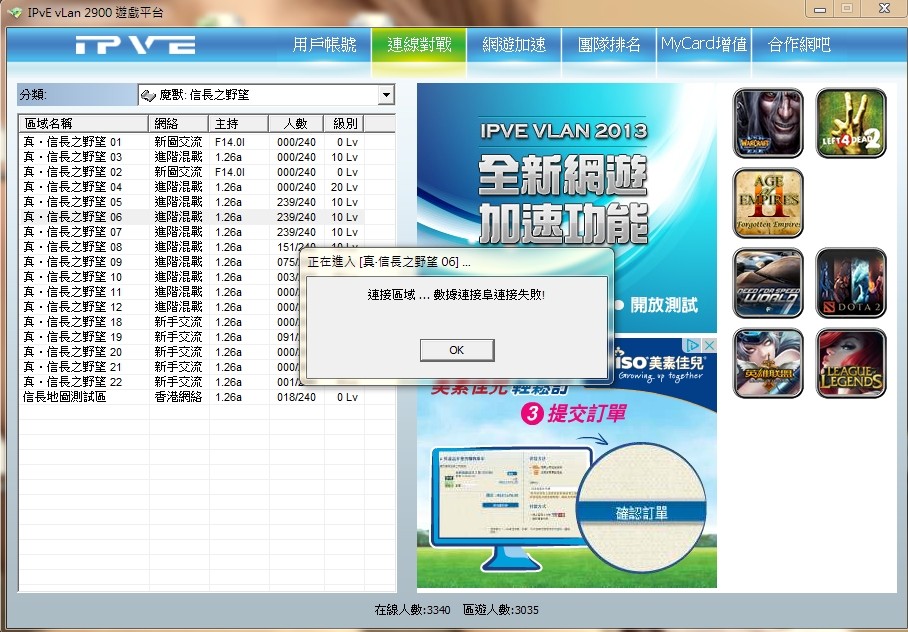The width and height of the screenshot is (908, 632).
Task: Sort list by 人數 column header
Action: (x=295, y=124)
